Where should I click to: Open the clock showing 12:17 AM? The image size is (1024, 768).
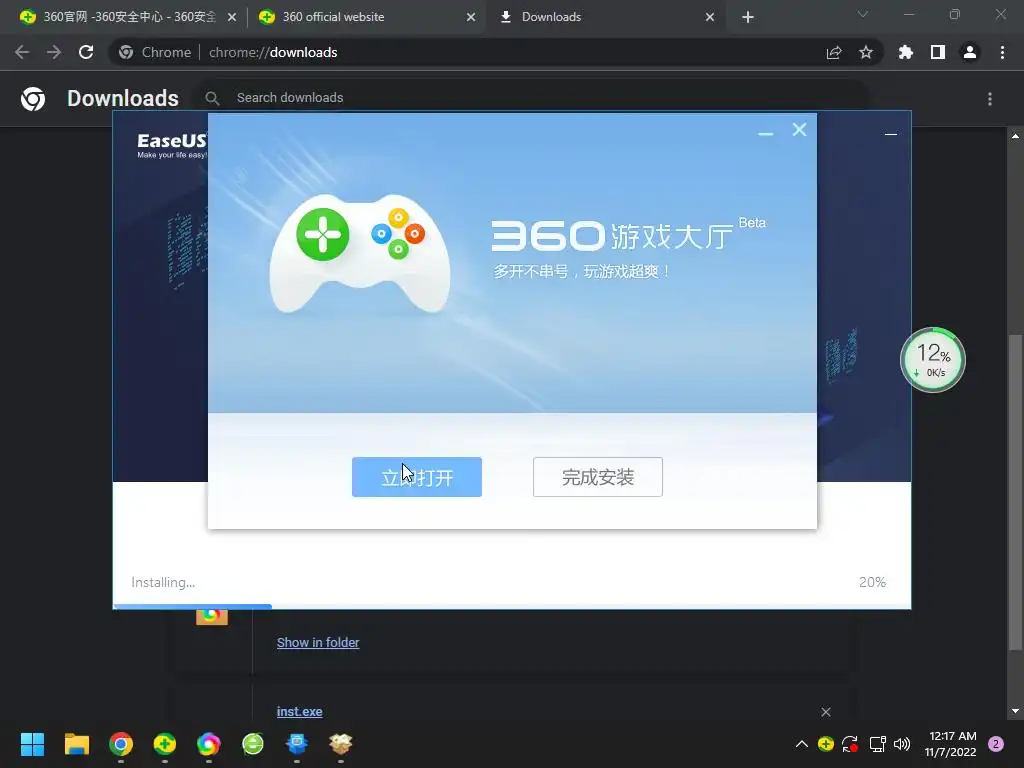point(951,744)
